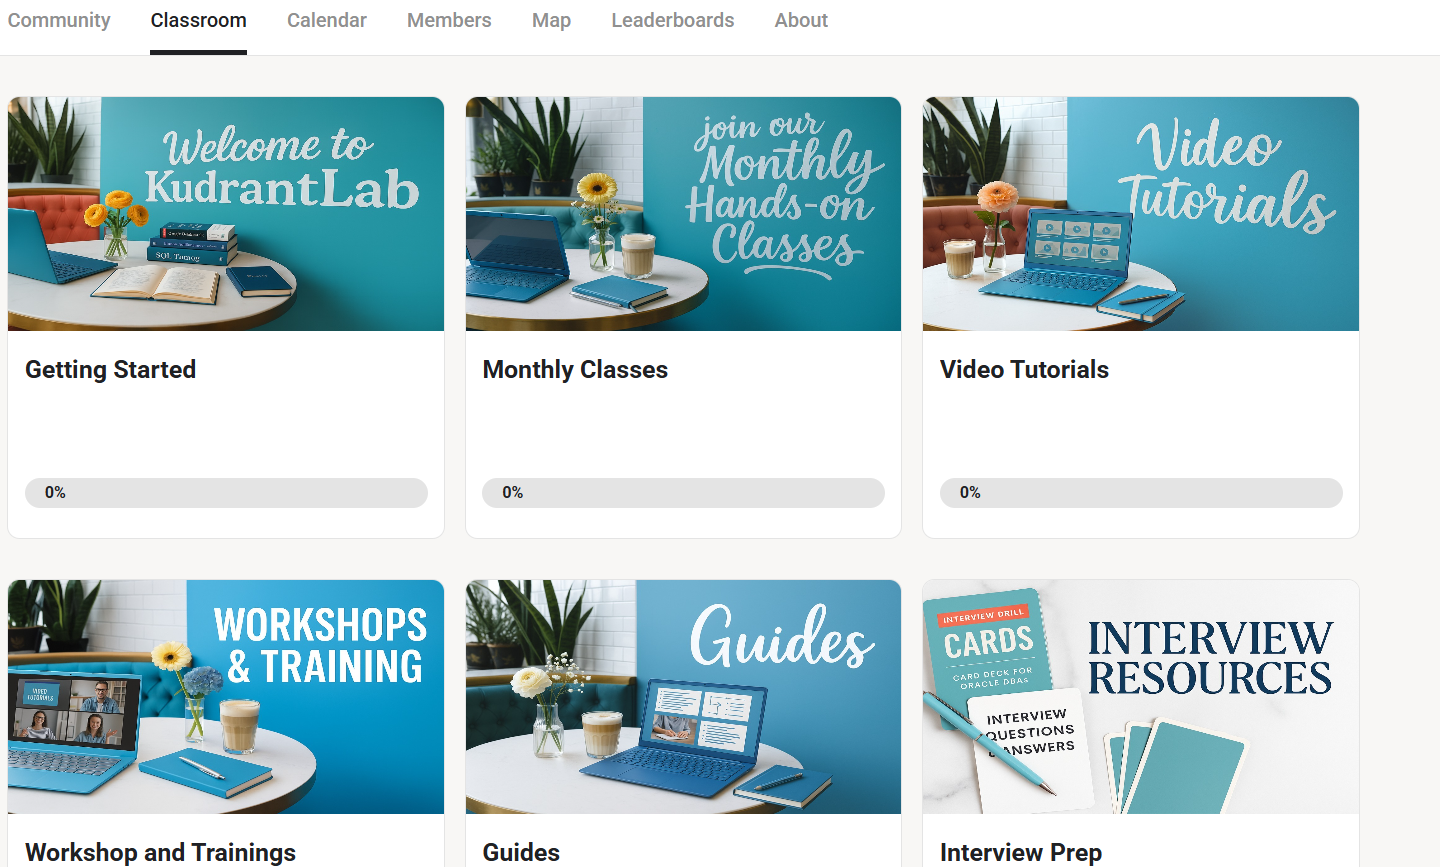Click the Video Tutorials course title
Image resolution: width=1440 pixels, height=867 pixels.
coord(1024,370)
